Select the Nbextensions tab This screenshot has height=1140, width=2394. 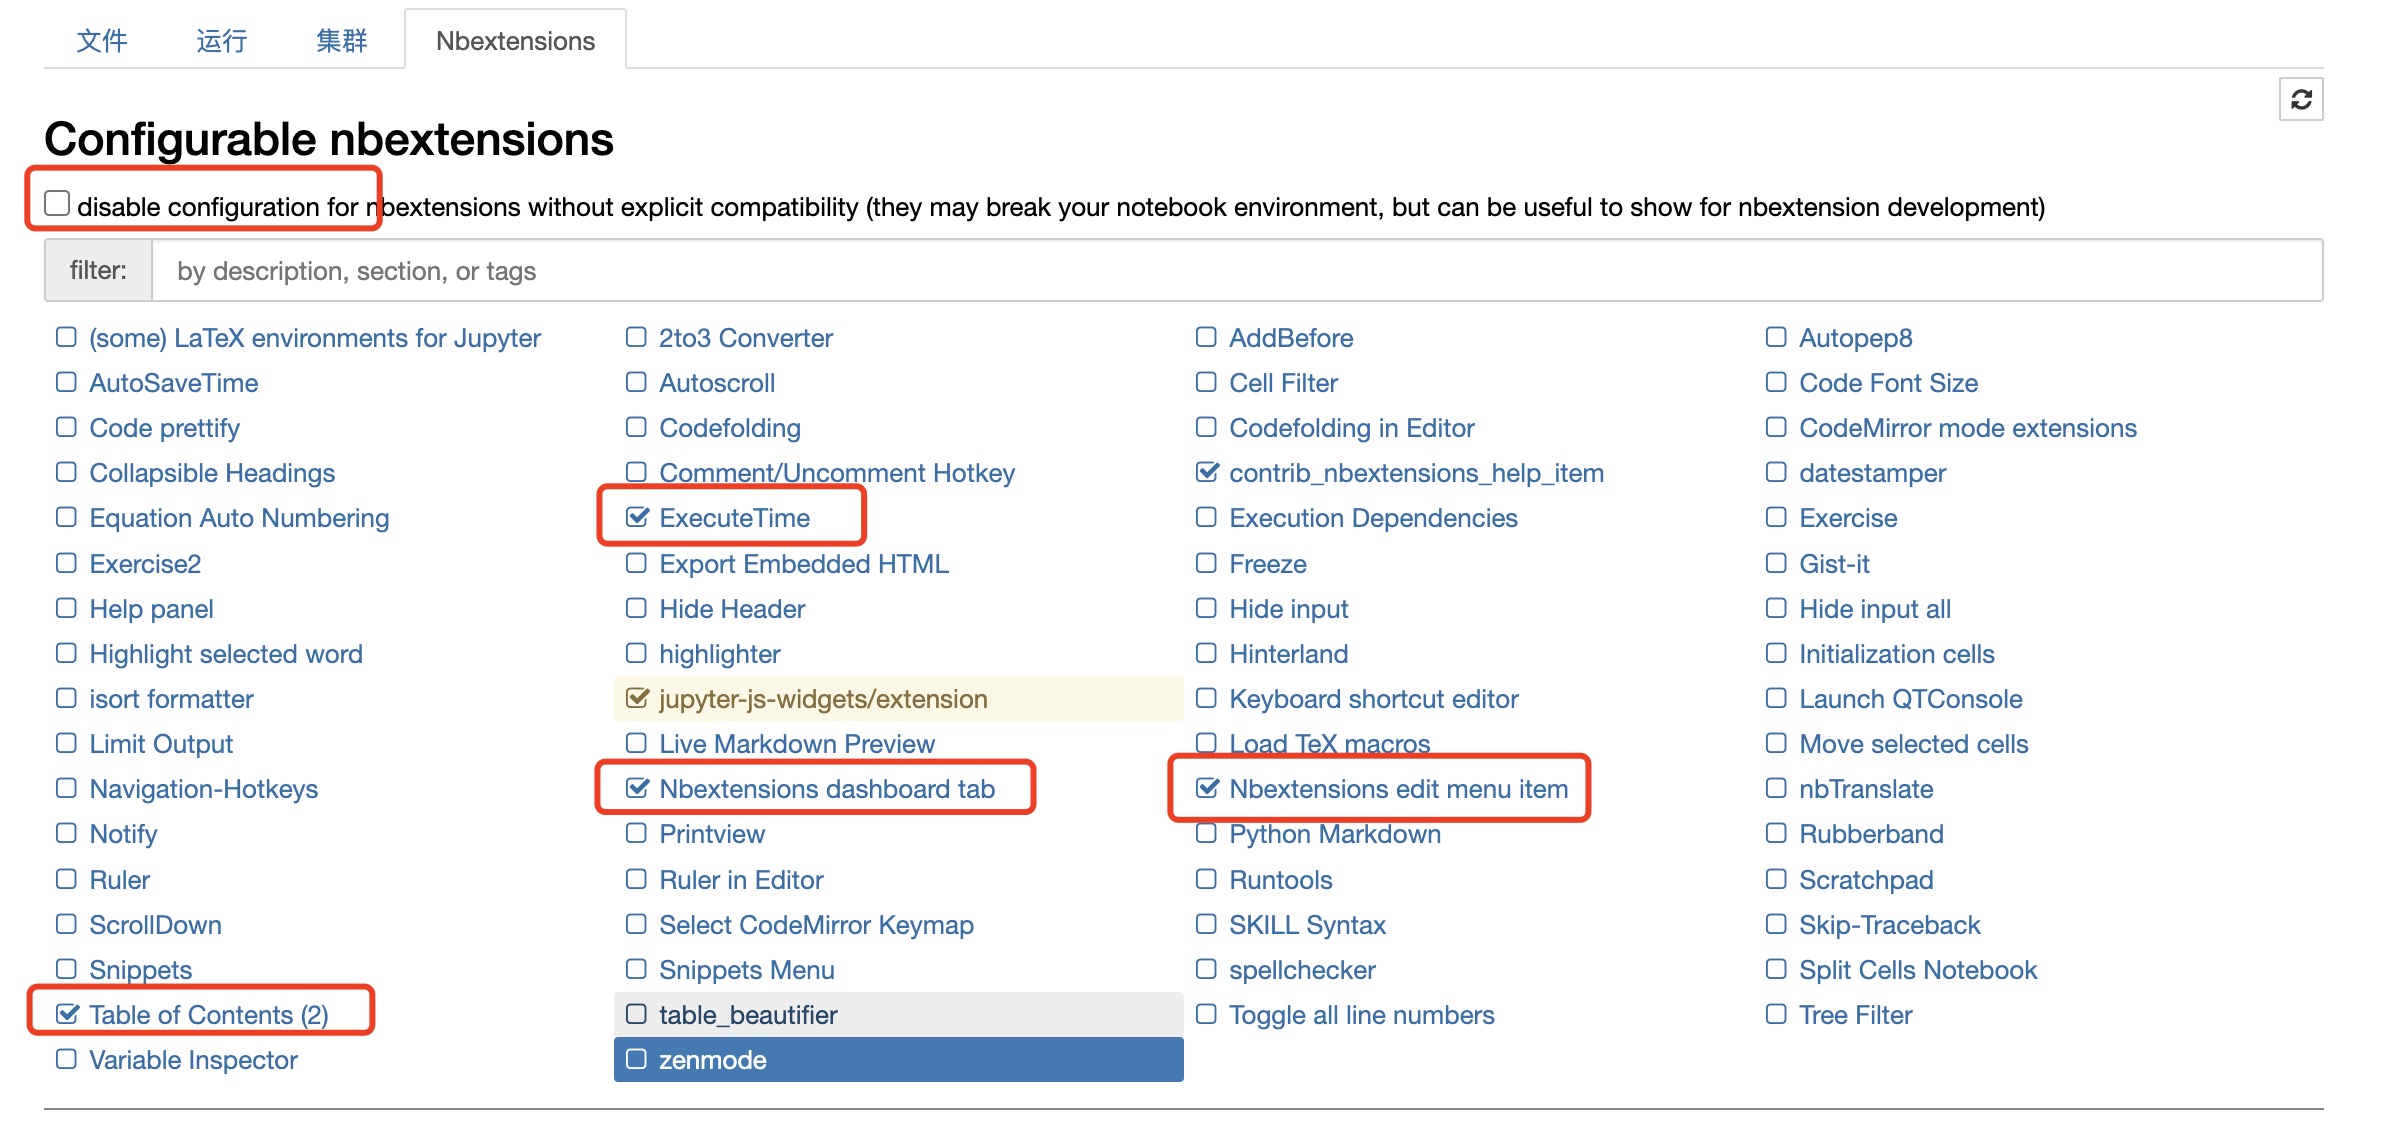515,41
